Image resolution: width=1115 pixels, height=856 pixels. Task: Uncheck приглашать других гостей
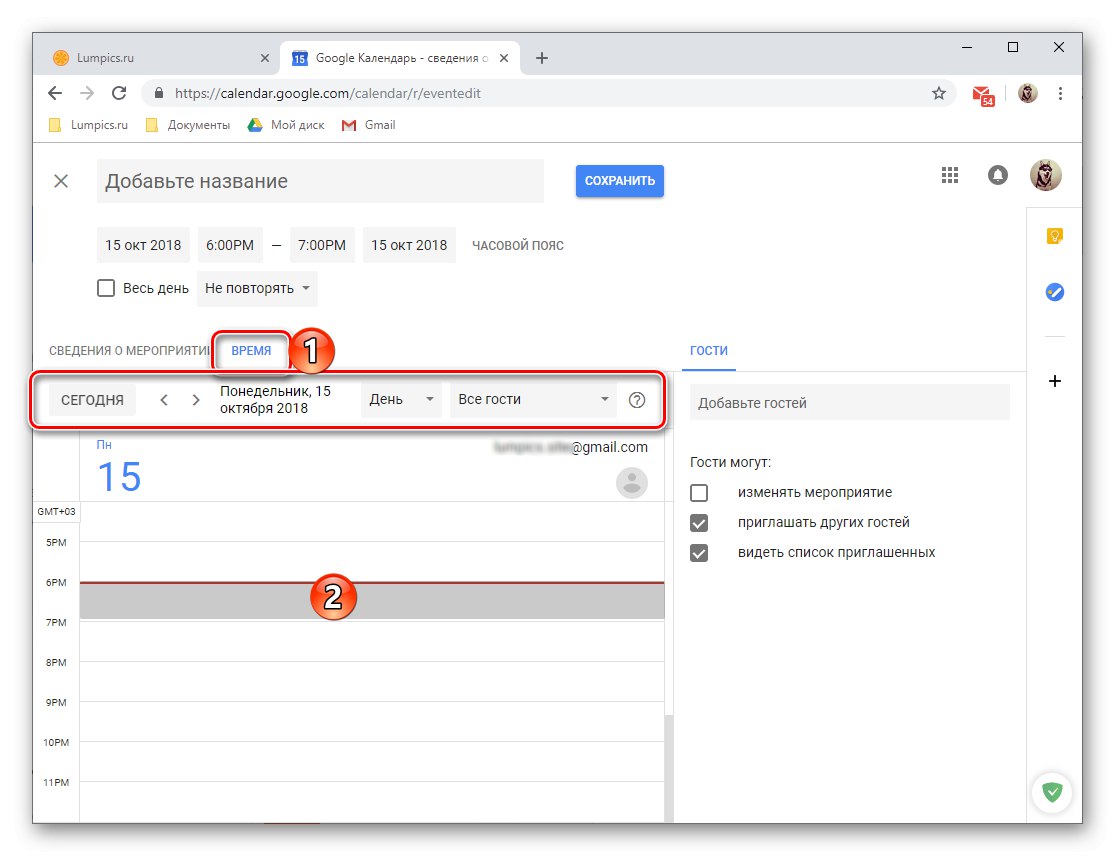(698, 522)
